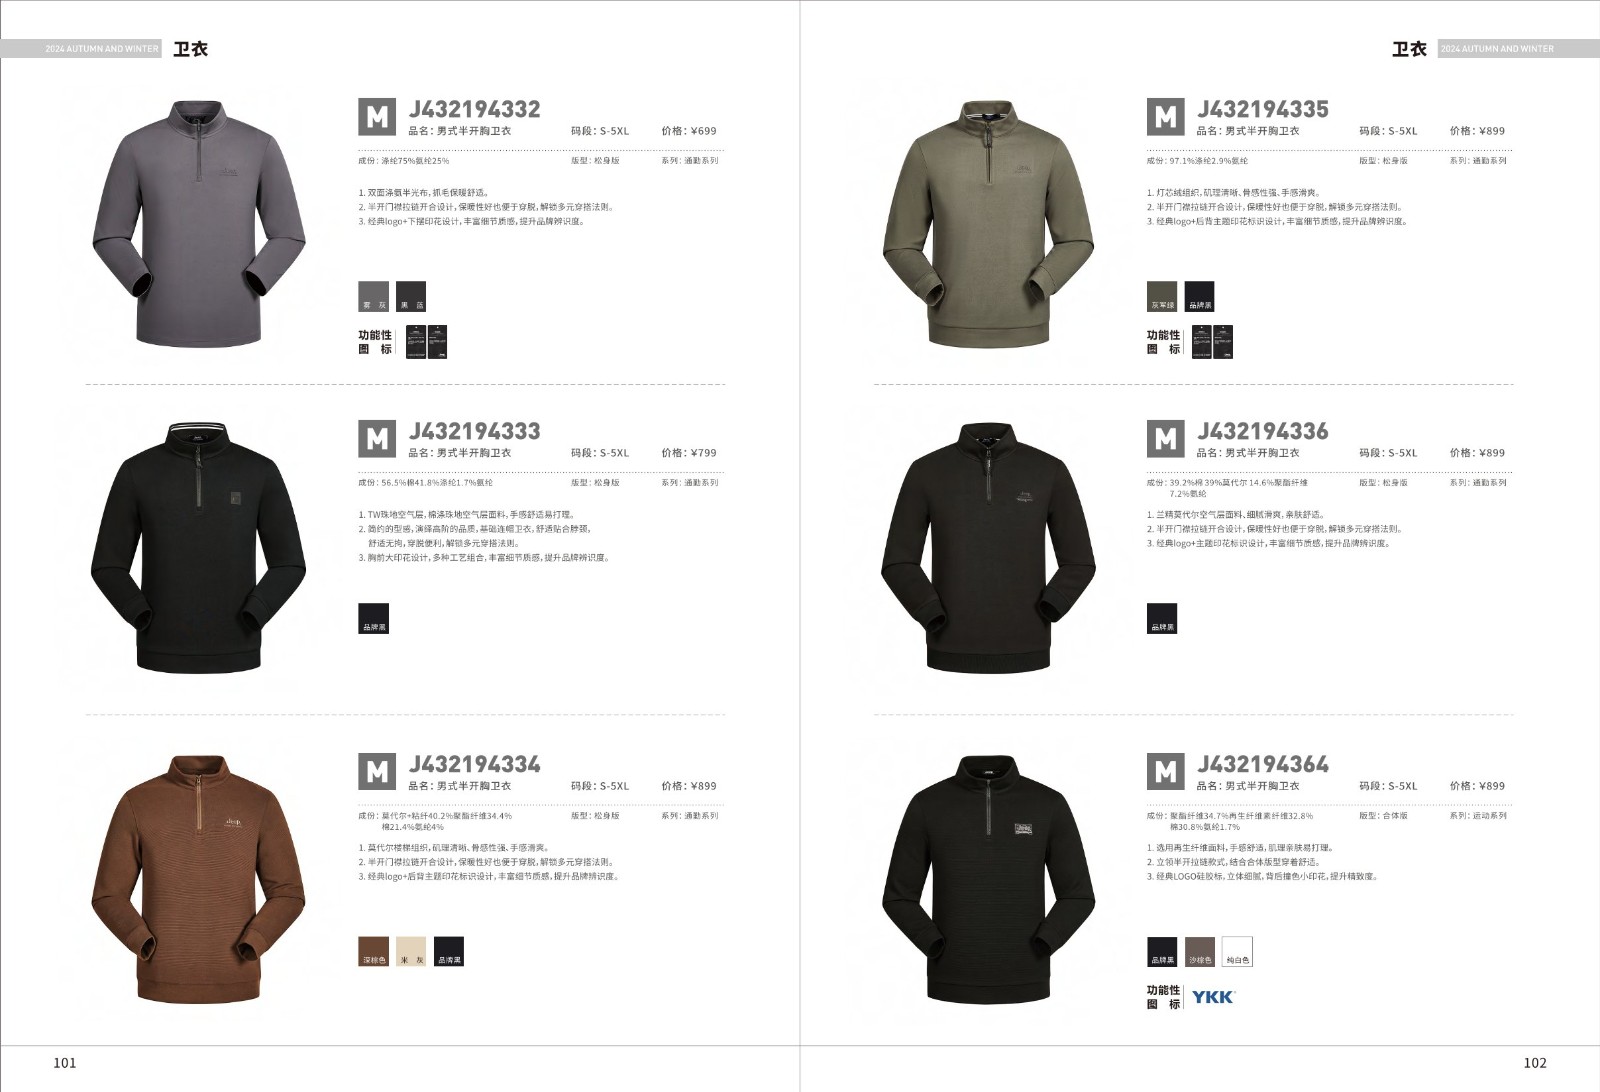The image size is (1600, 1092).
Task: Click the first hang-tag icon under J432194332
Action: [416, 341]
